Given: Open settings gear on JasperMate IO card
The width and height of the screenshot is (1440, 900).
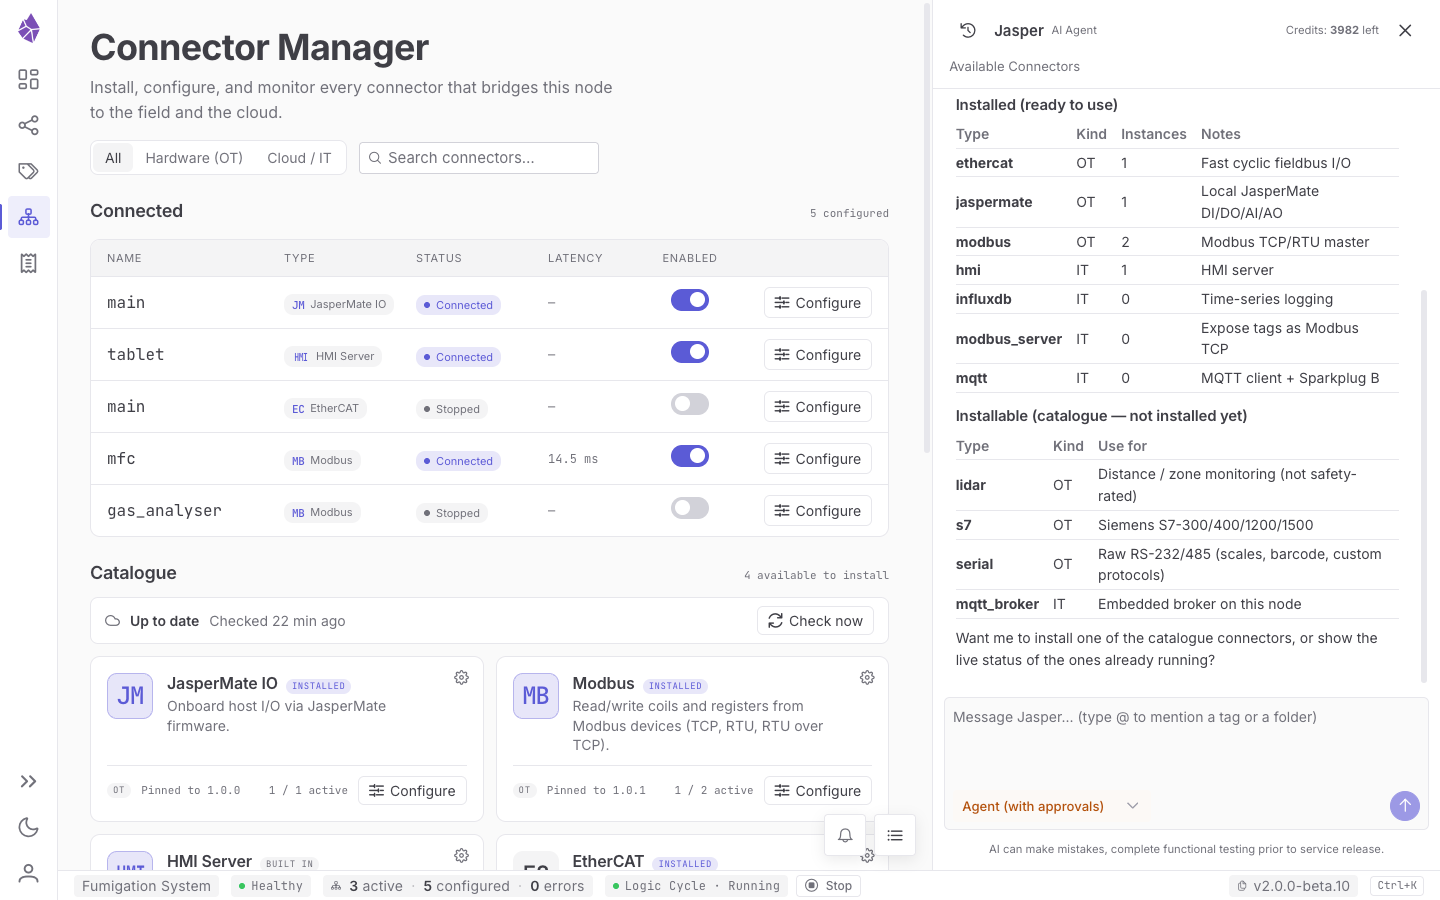Looking at the screenshot, I should (x=461, y=677).
